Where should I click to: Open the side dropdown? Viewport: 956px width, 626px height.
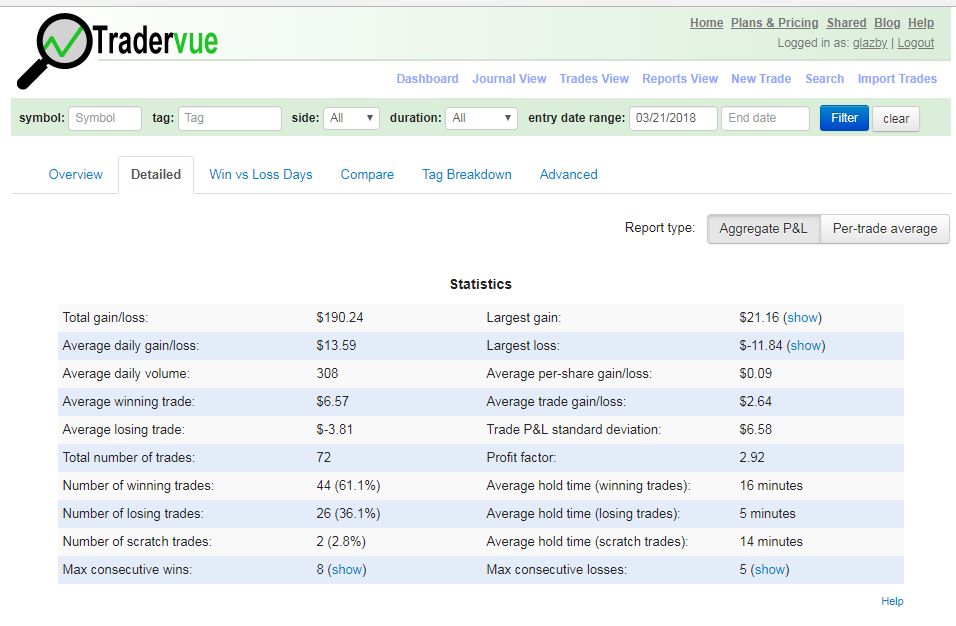351,118
